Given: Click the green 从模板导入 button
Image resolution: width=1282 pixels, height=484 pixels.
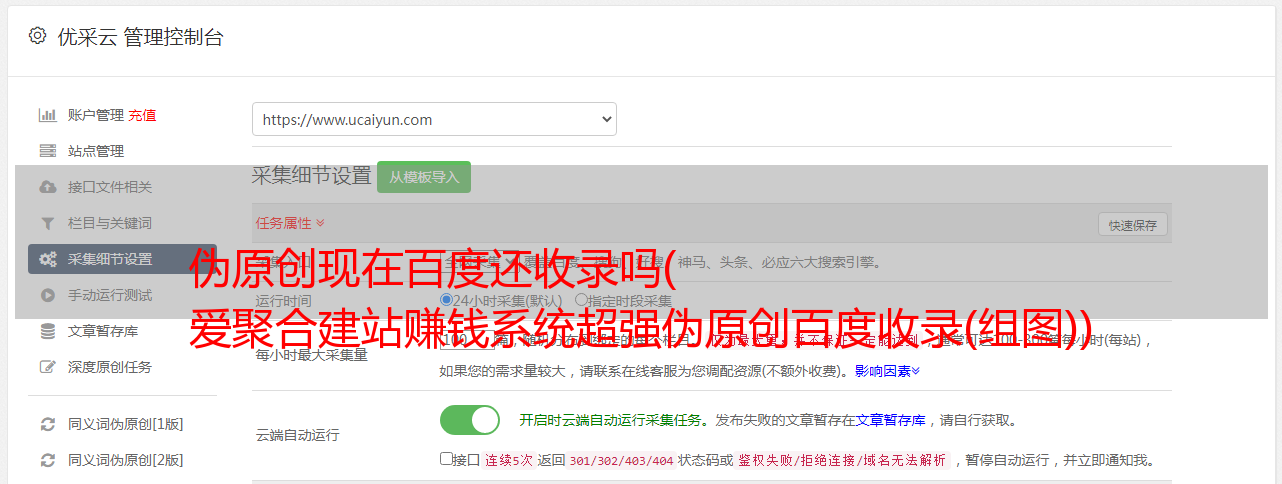Looking at the screenshot, I should tap(424, 177).
